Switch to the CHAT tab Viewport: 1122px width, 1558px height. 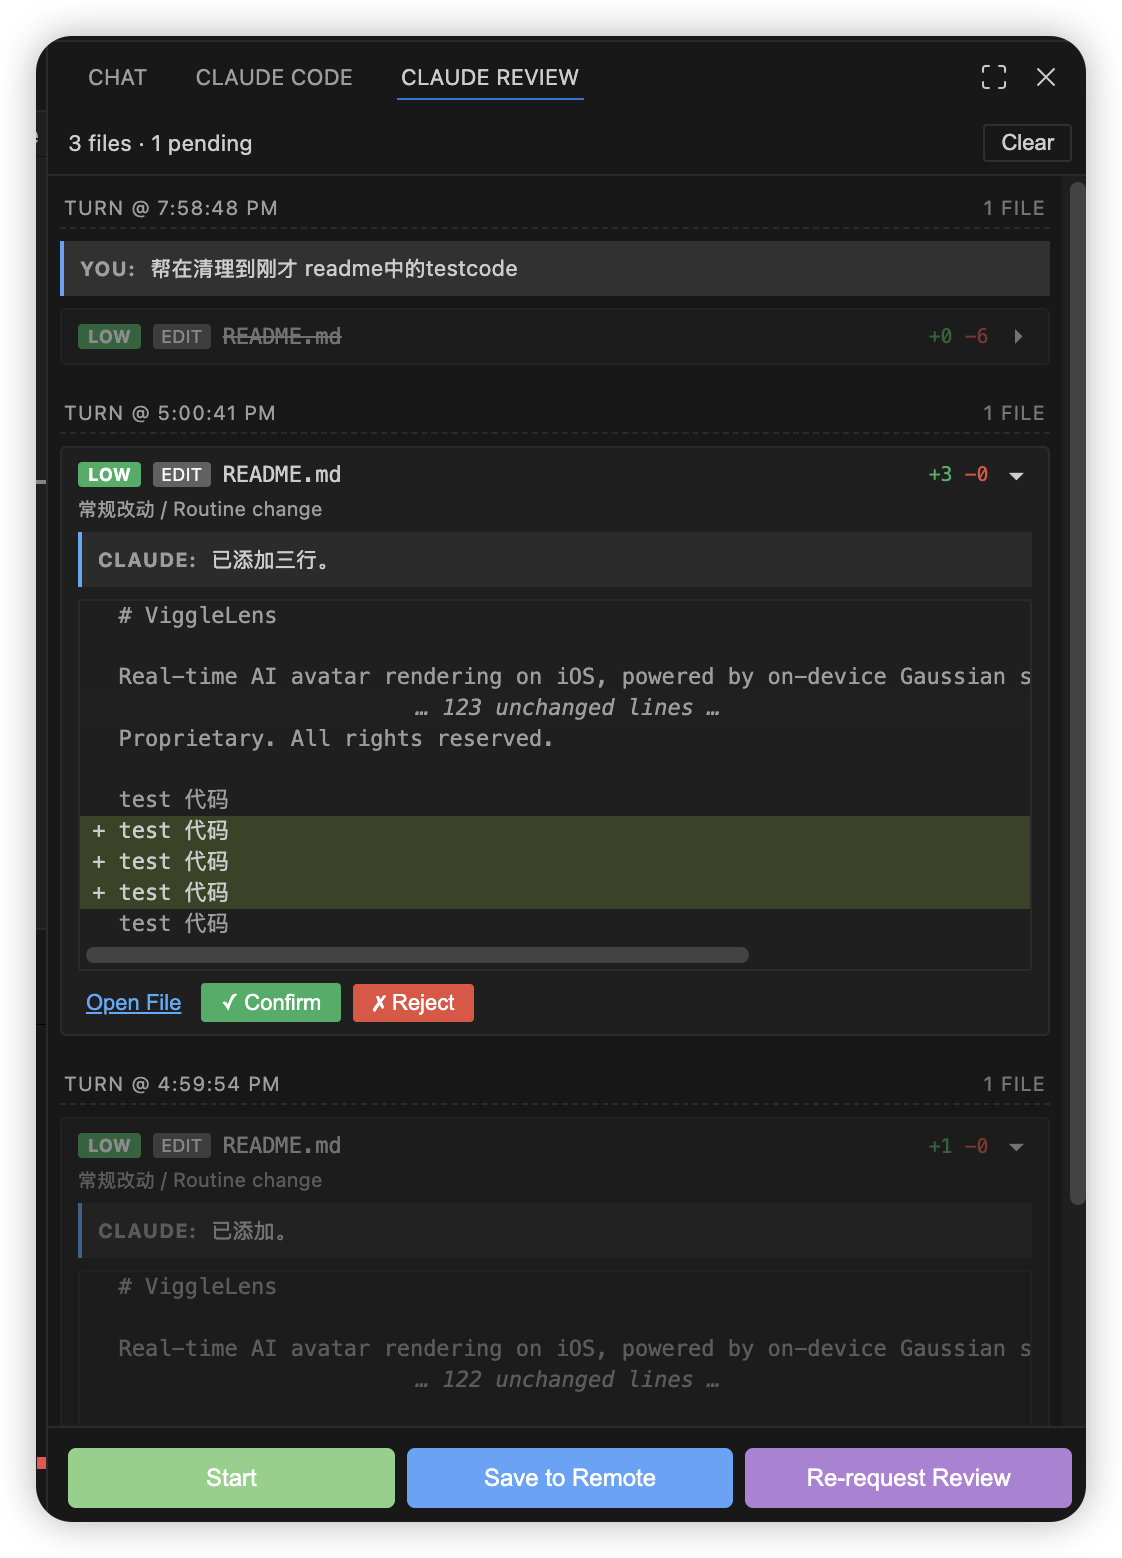click(117, 78)
